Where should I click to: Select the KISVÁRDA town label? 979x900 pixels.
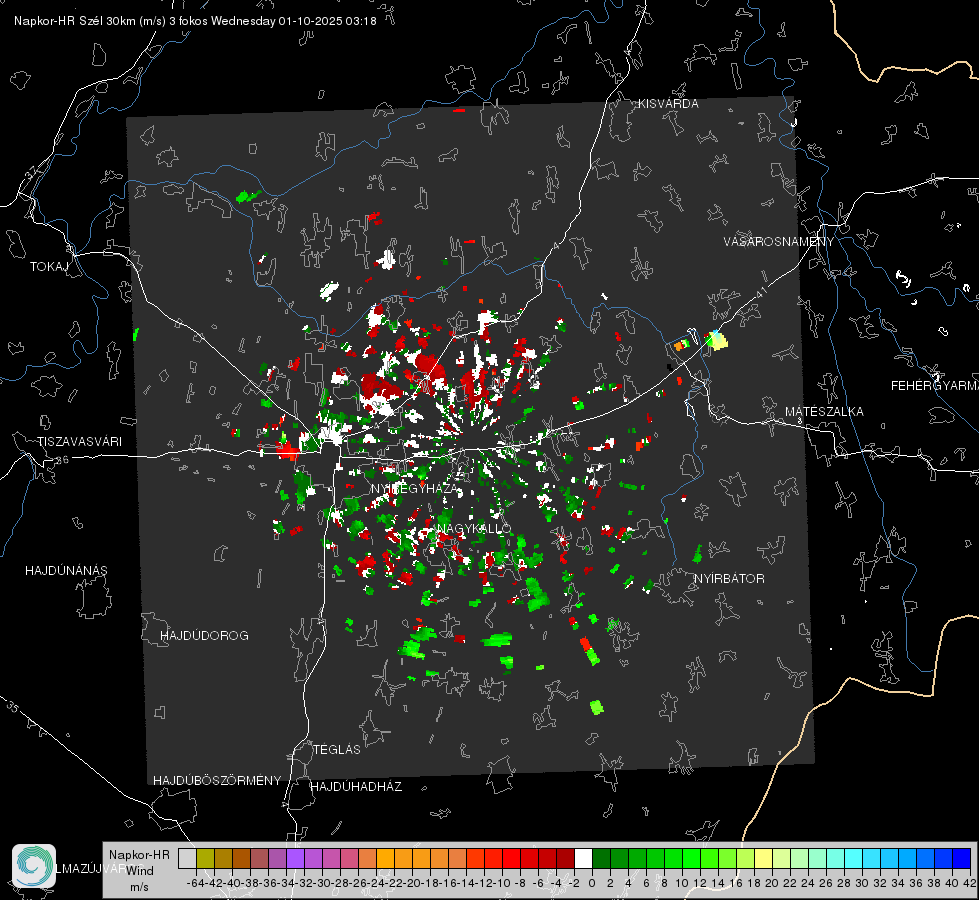click(668, 104)
